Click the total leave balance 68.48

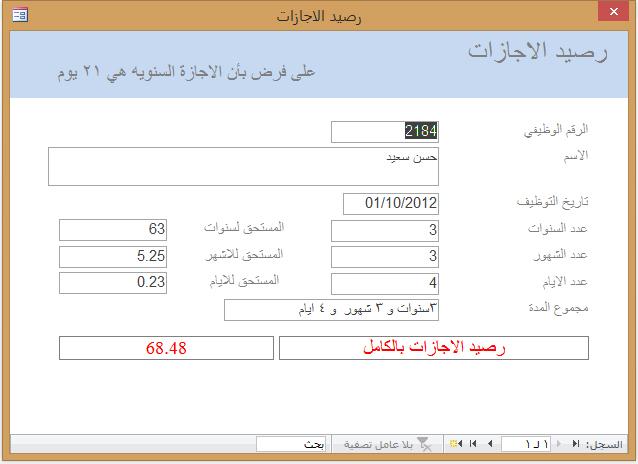(x=166, y=348)
